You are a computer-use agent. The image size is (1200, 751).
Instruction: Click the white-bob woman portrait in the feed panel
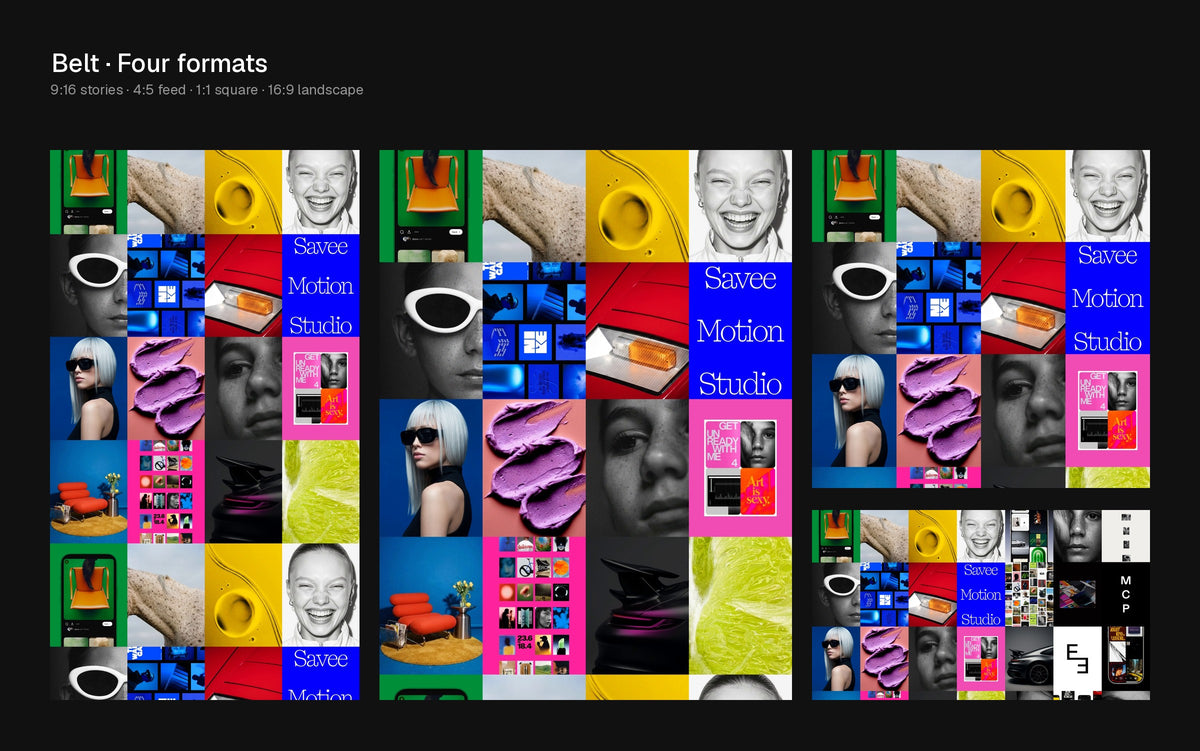[431, 468]
